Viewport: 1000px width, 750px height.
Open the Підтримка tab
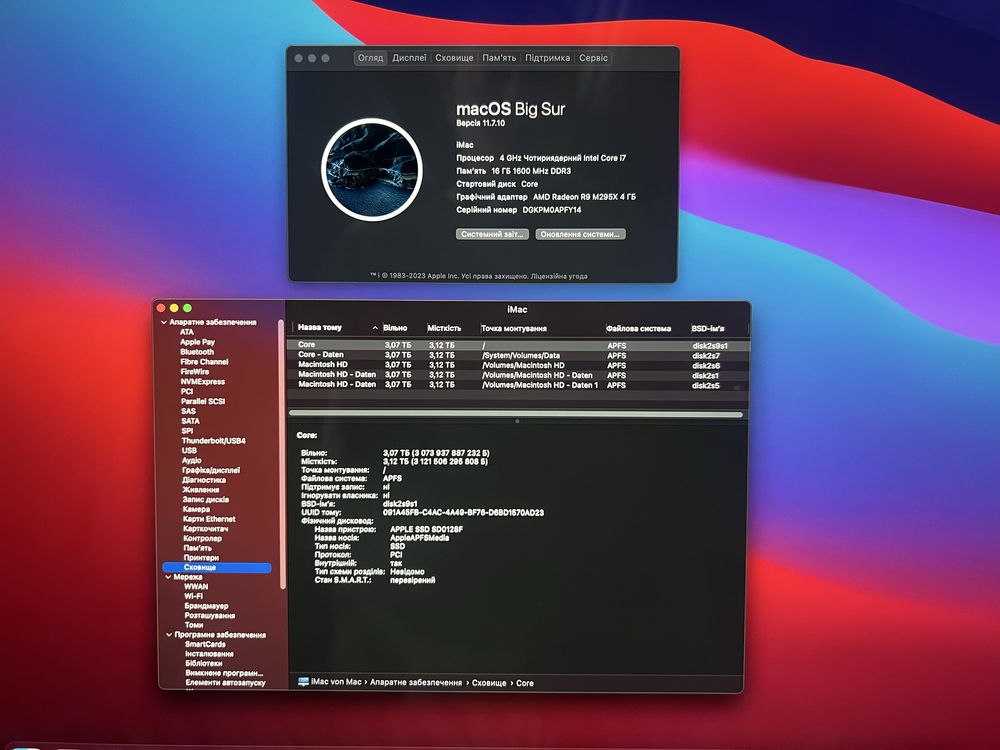[547, 58]
